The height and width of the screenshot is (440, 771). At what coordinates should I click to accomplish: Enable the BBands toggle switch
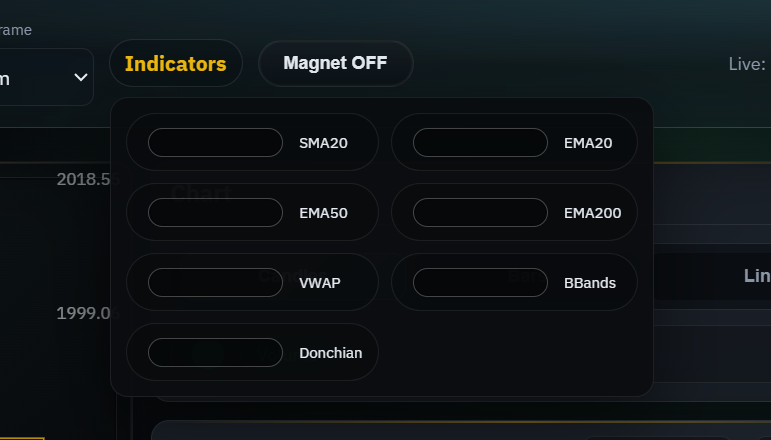(480, 283)
